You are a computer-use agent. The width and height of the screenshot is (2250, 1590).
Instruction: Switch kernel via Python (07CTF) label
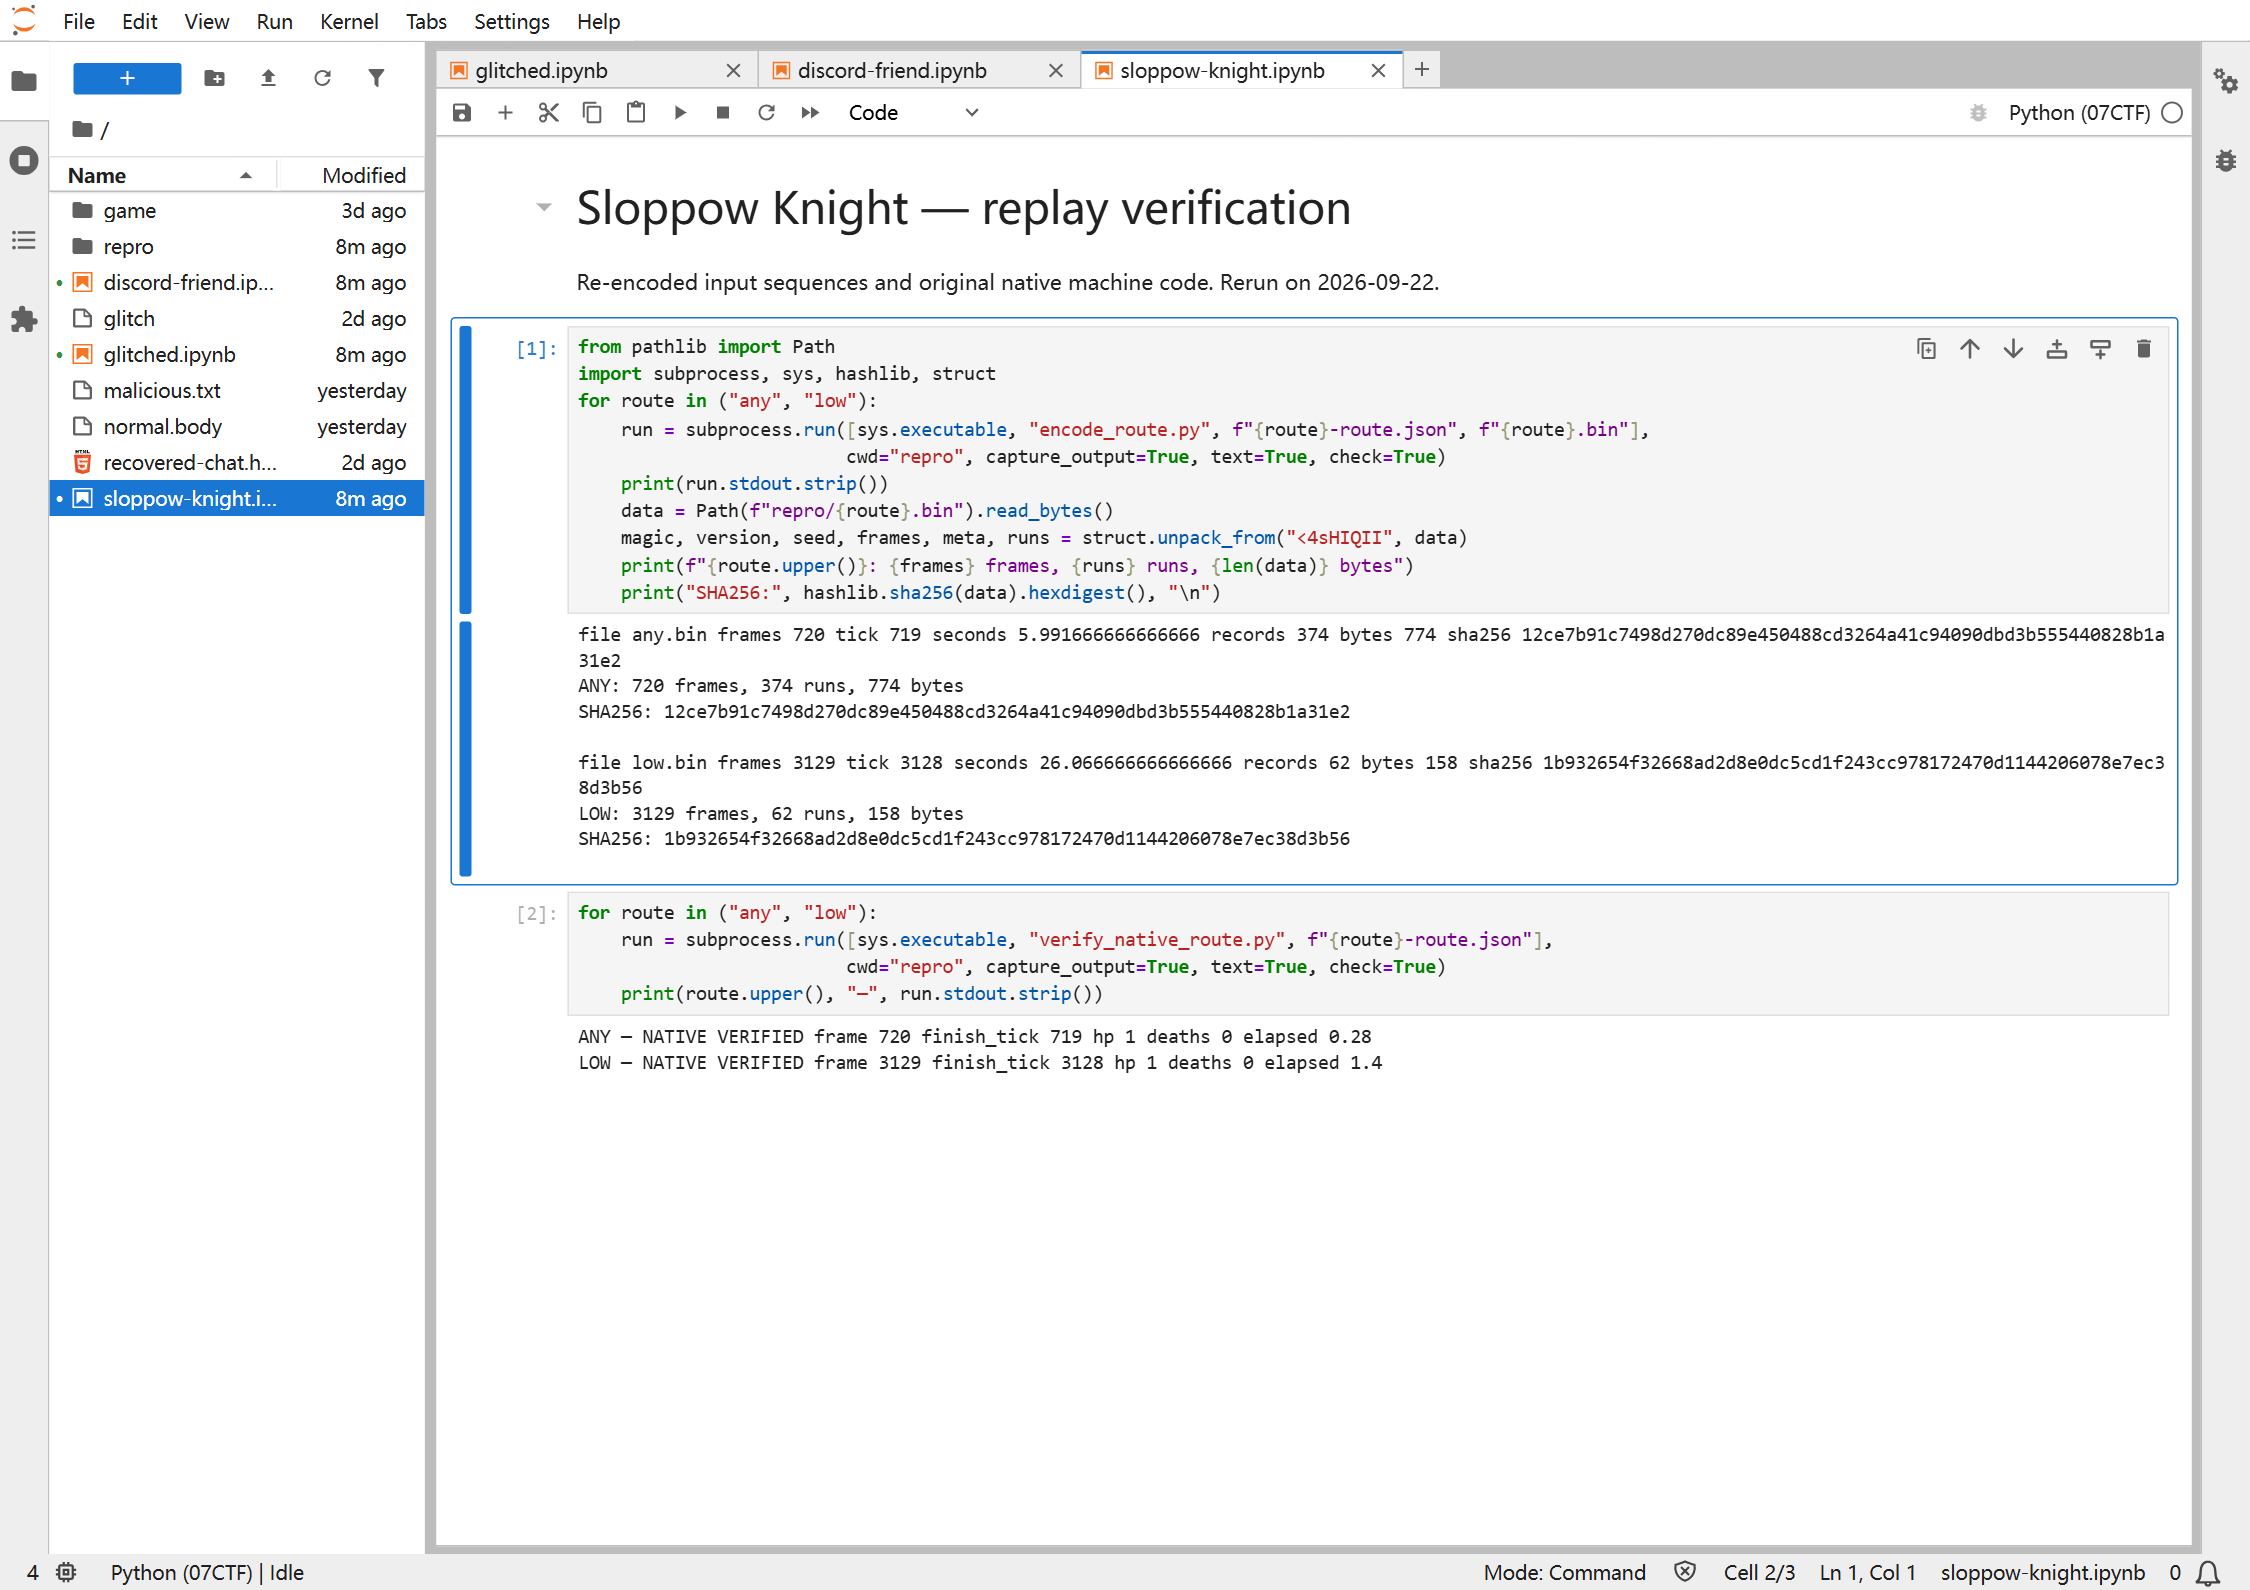2079,112
